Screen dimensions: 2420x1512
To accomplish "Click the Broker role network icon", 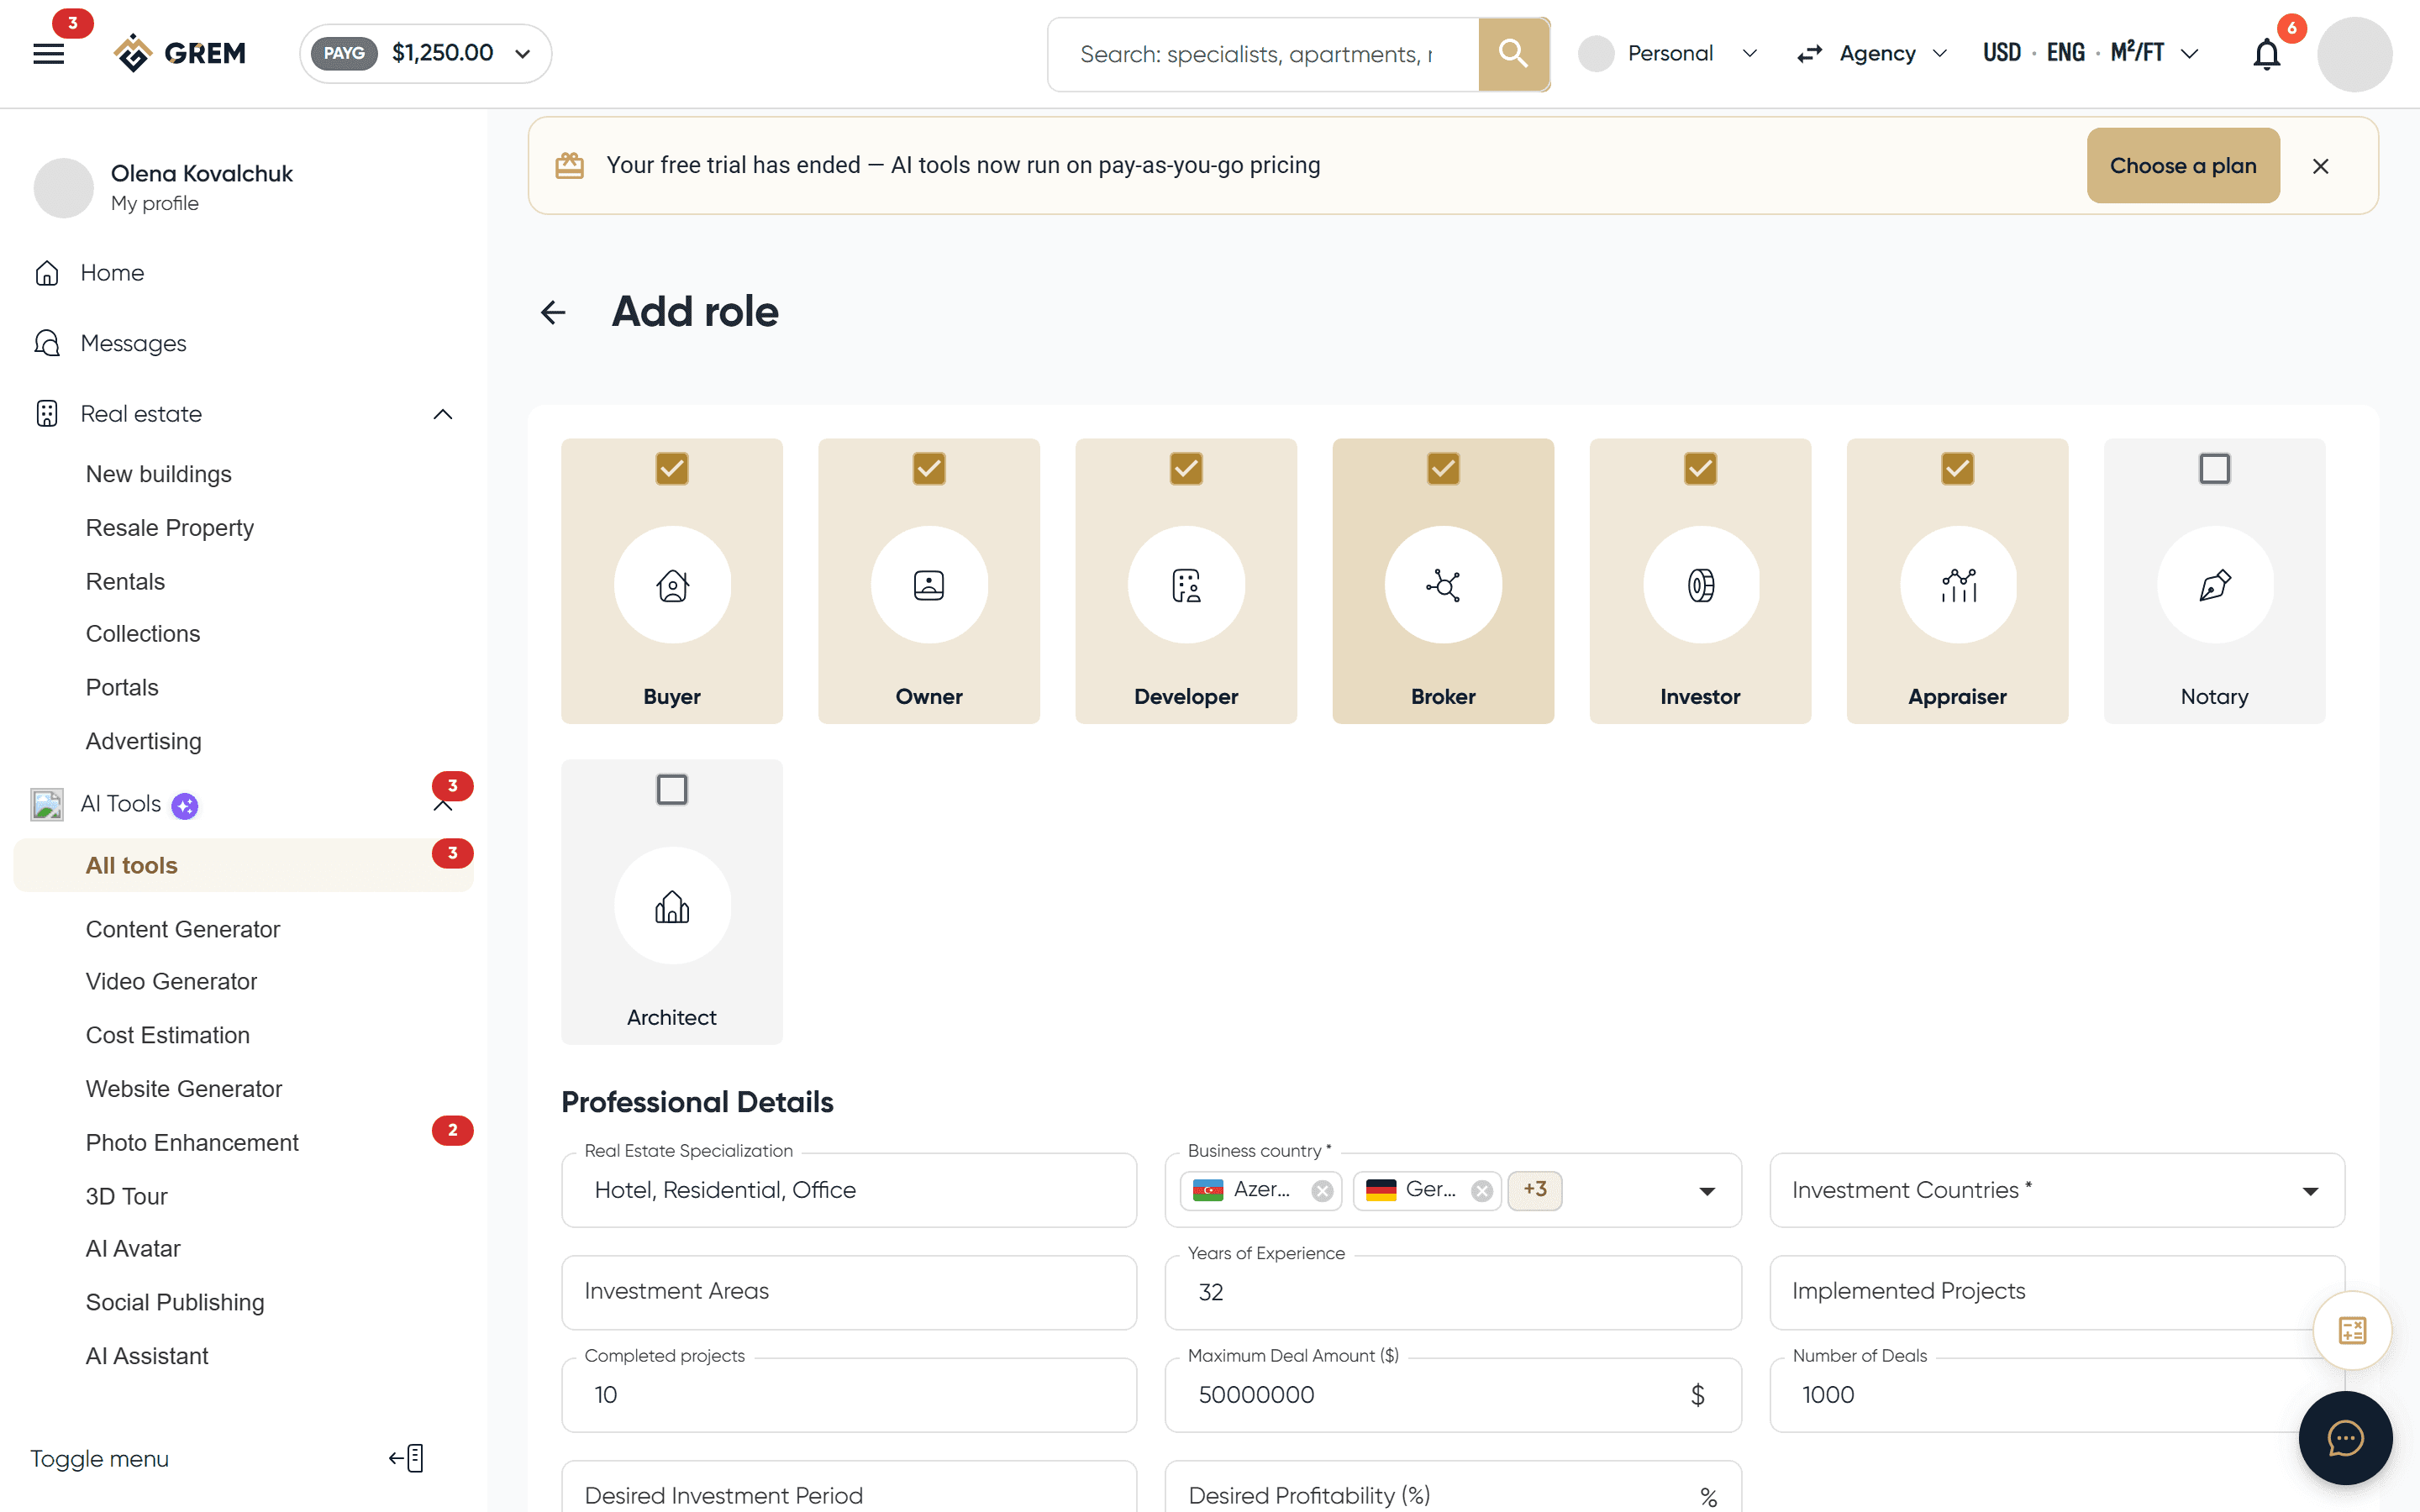I will [1443, 585].
